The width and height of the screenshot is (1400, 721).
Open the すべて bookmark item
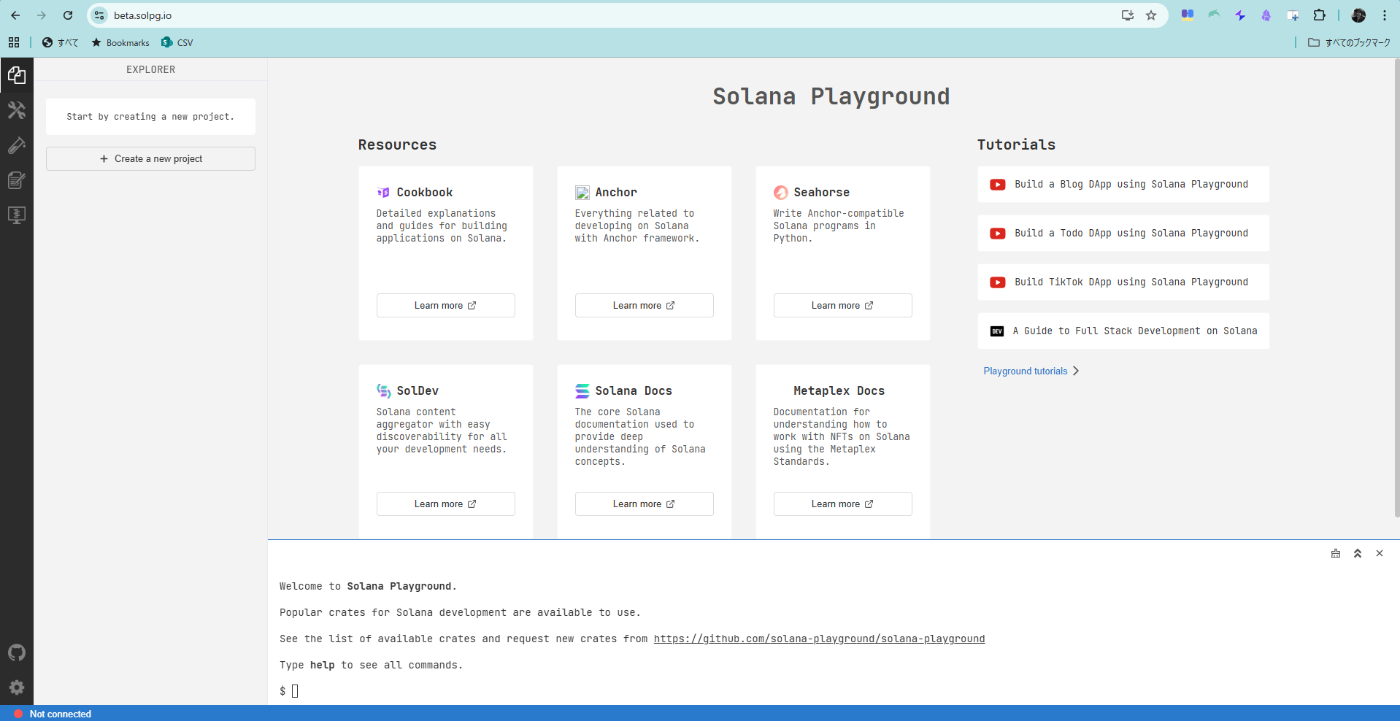pyautogui.click(x=60, y=42)
